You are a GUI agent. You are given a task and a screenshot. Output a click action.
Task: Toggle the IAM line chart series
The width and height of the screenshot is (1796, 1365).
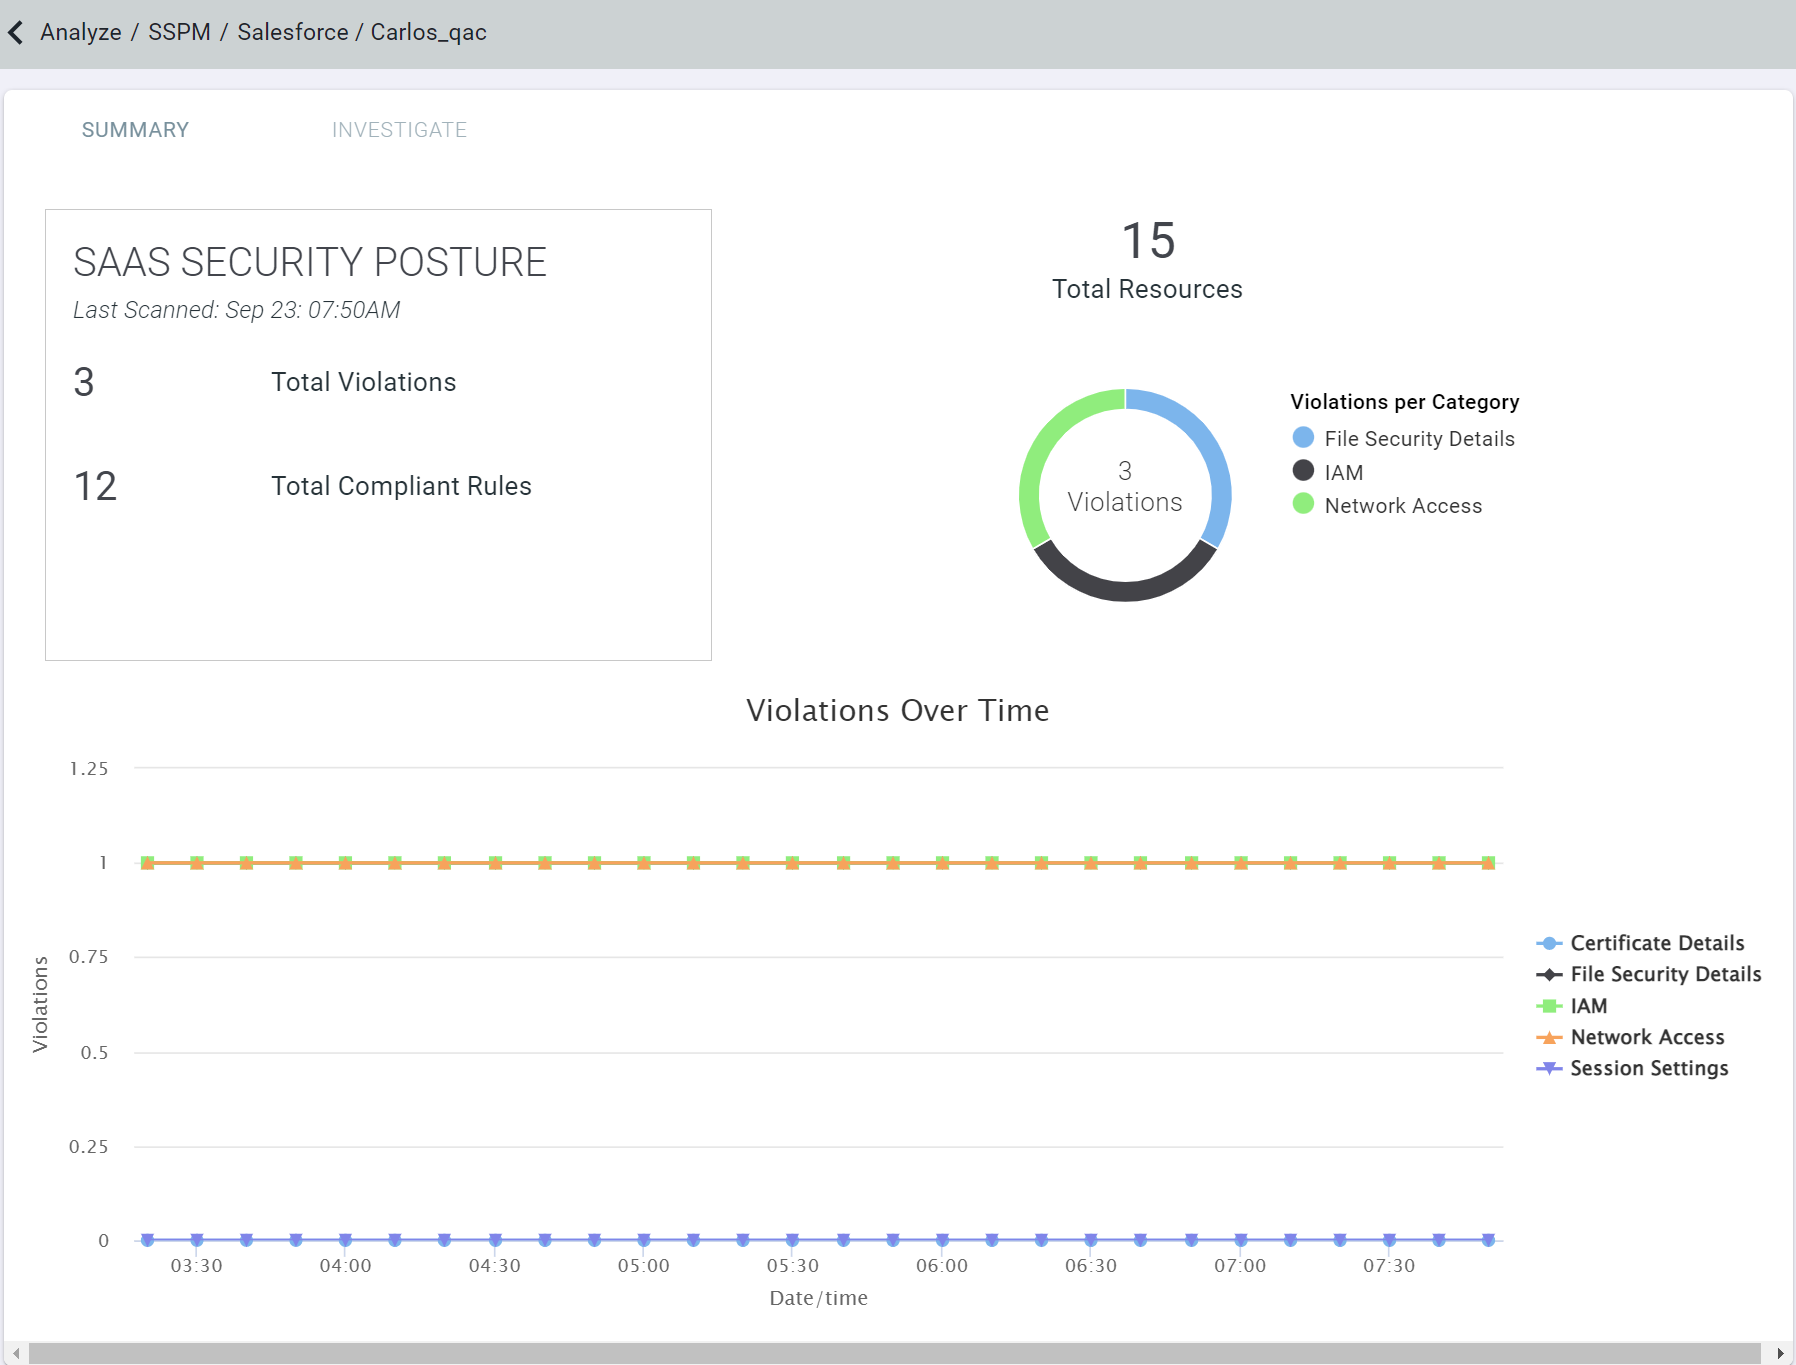(x=1588, y=1006)
